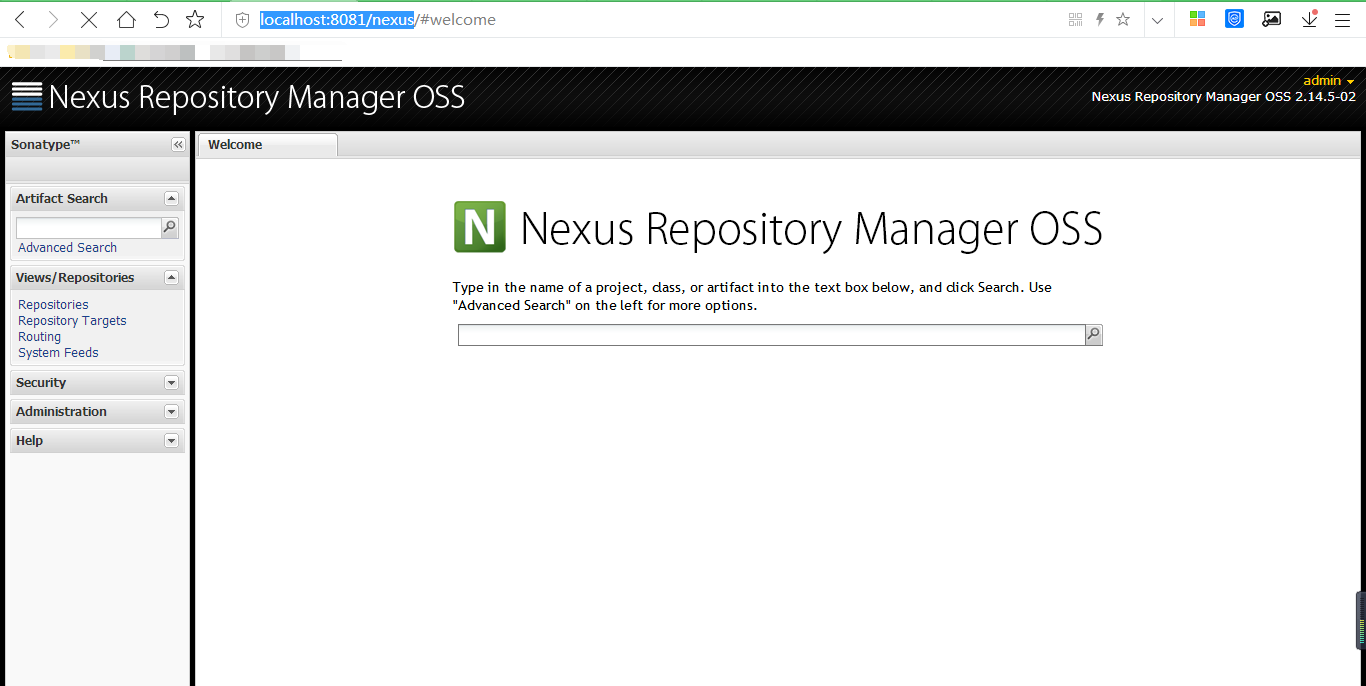Open the QR code icon in address bar

1075,19
